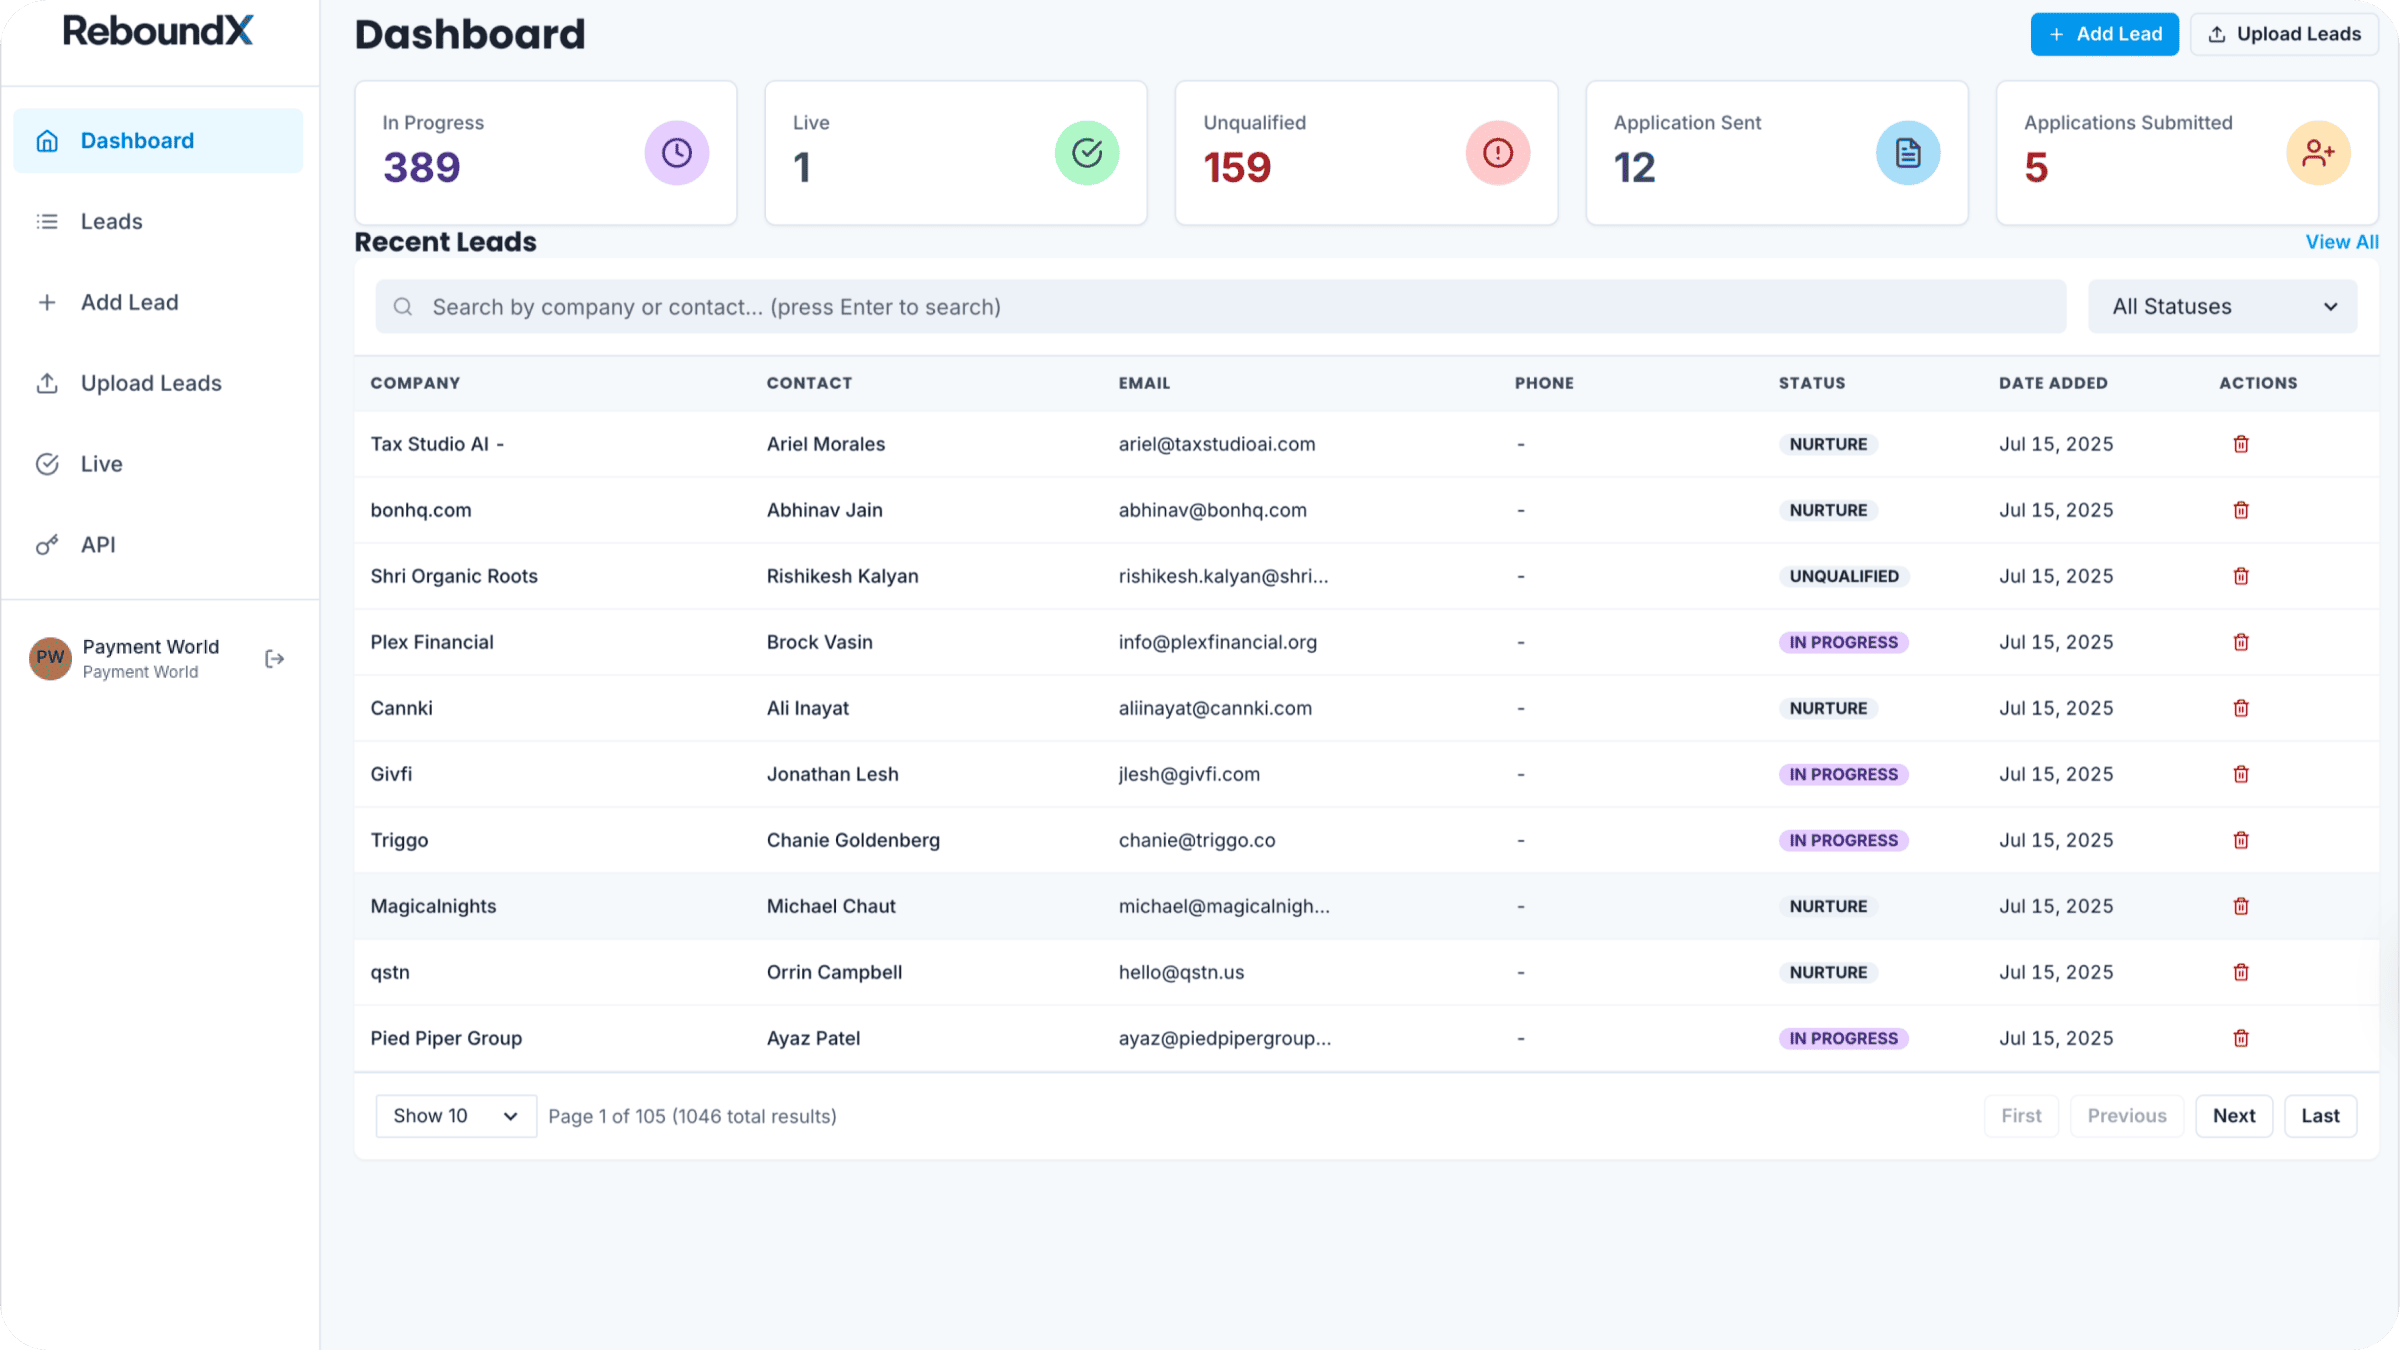Image resolution: width=2400 pixels, height=1350 pixels.
Task: Click the Applications Submitted user-plus icon
Action: click(x=2317, y=153)
